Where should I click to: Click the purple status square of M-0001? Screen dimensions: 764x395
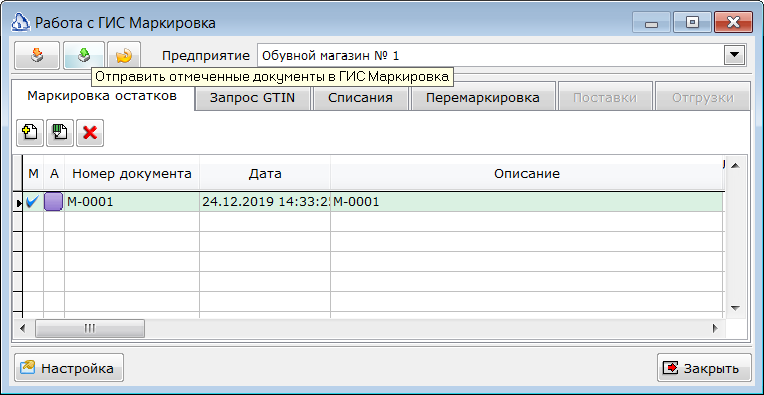54,202
